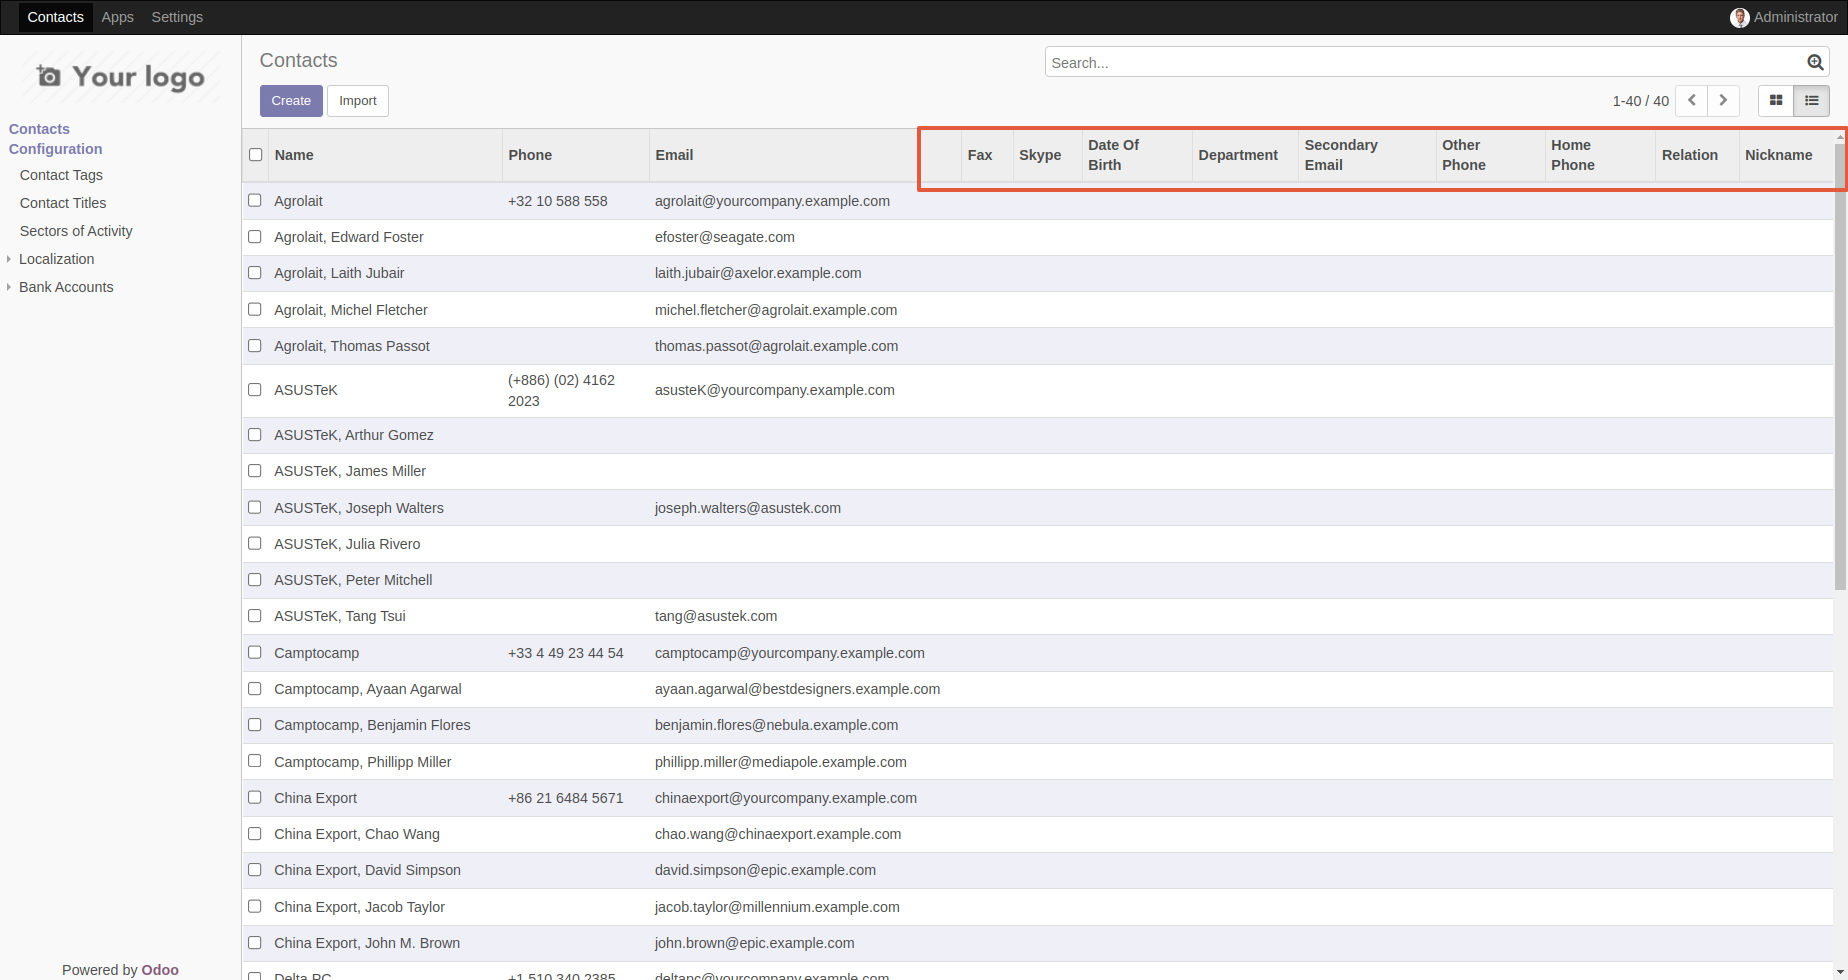Open China Export, Chao Wang contact
The width and height of the screenshot is (1848, 980).
click(357, 834)
